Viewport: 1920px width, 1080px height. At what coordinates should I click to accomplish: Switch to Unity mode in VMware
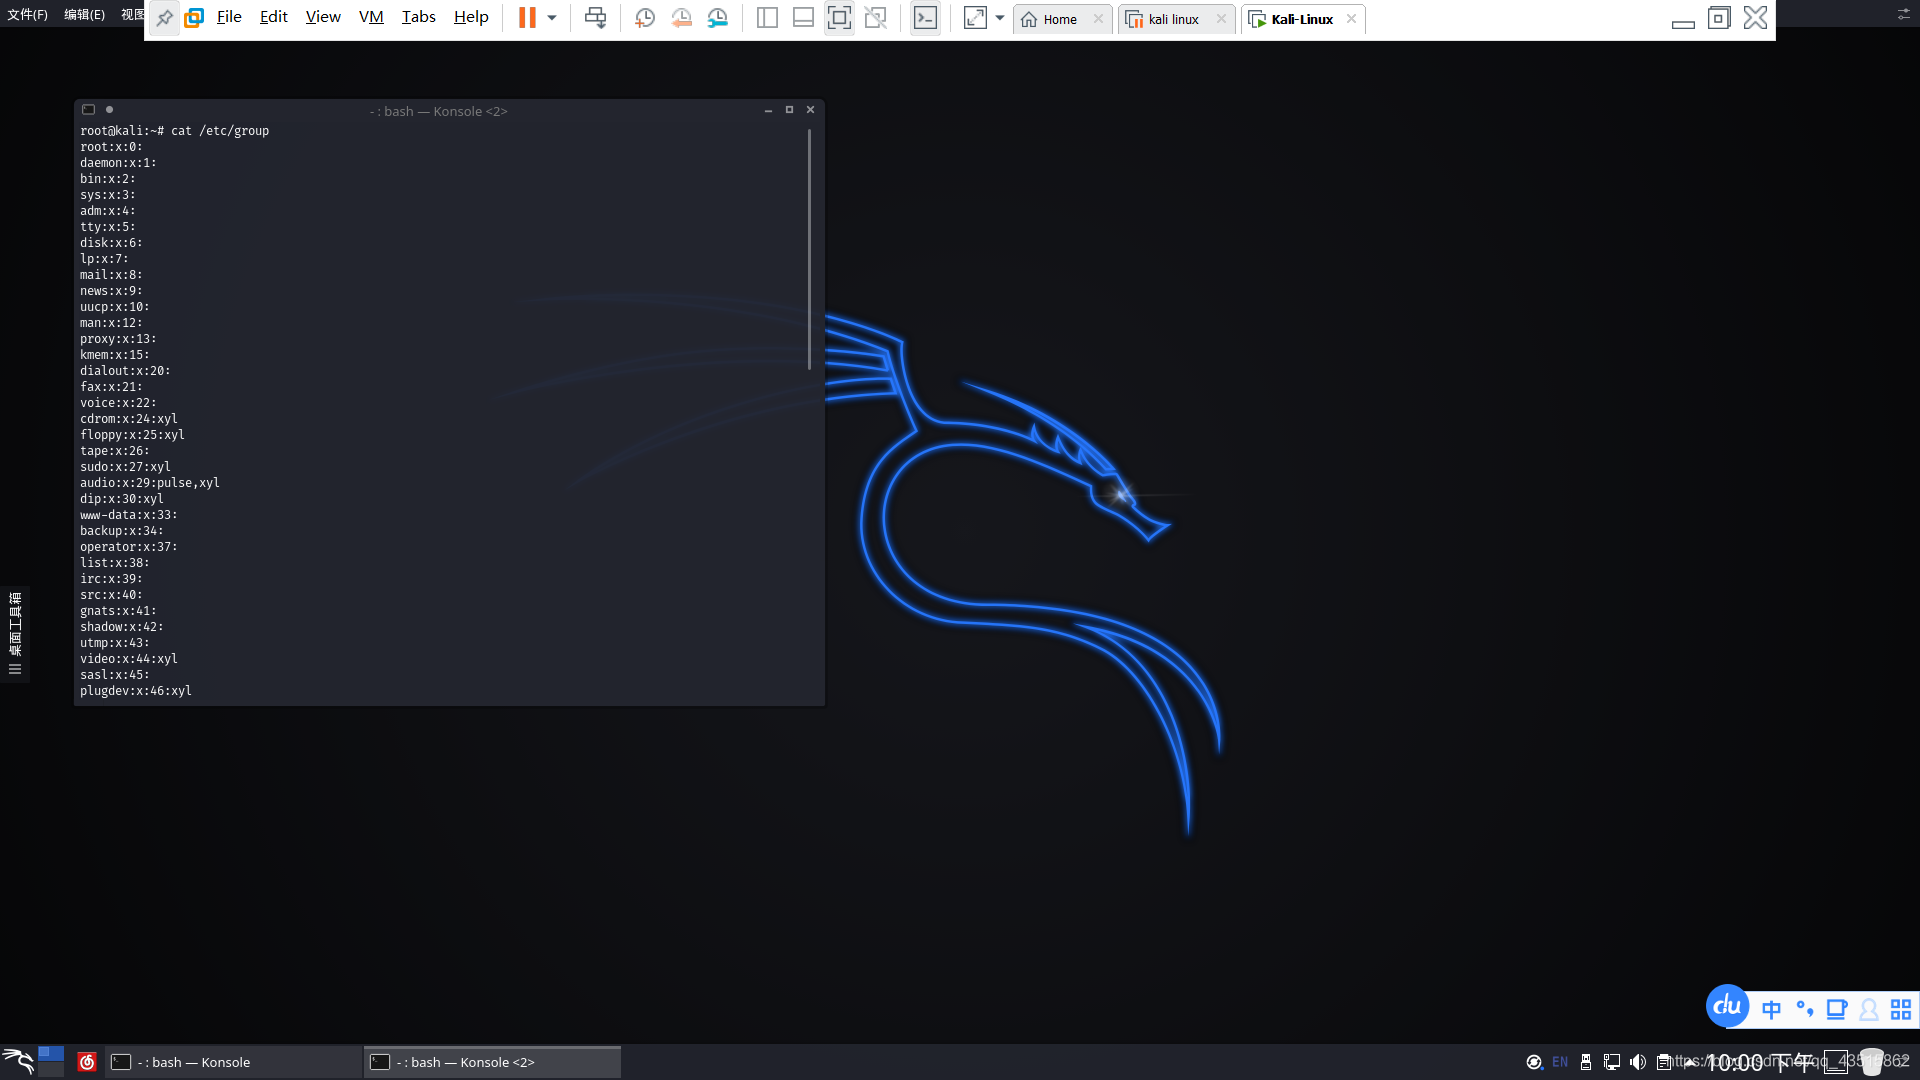click(x=876, y=18)
